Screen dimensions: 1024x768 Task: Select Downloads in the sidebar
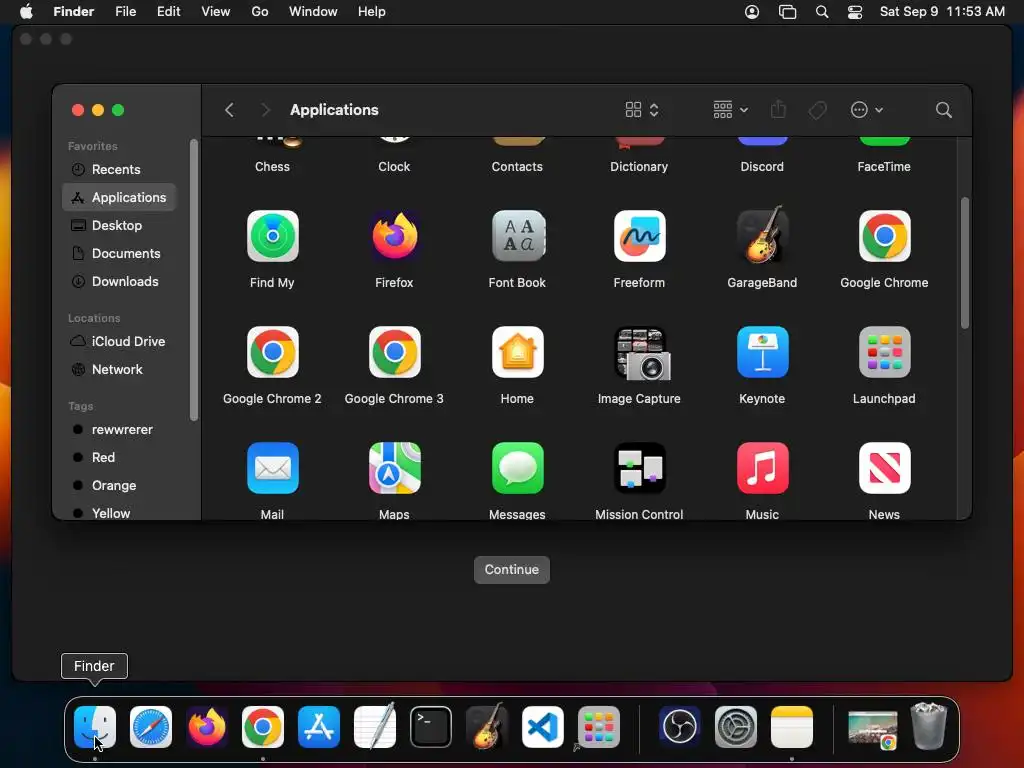pos(119,281)
